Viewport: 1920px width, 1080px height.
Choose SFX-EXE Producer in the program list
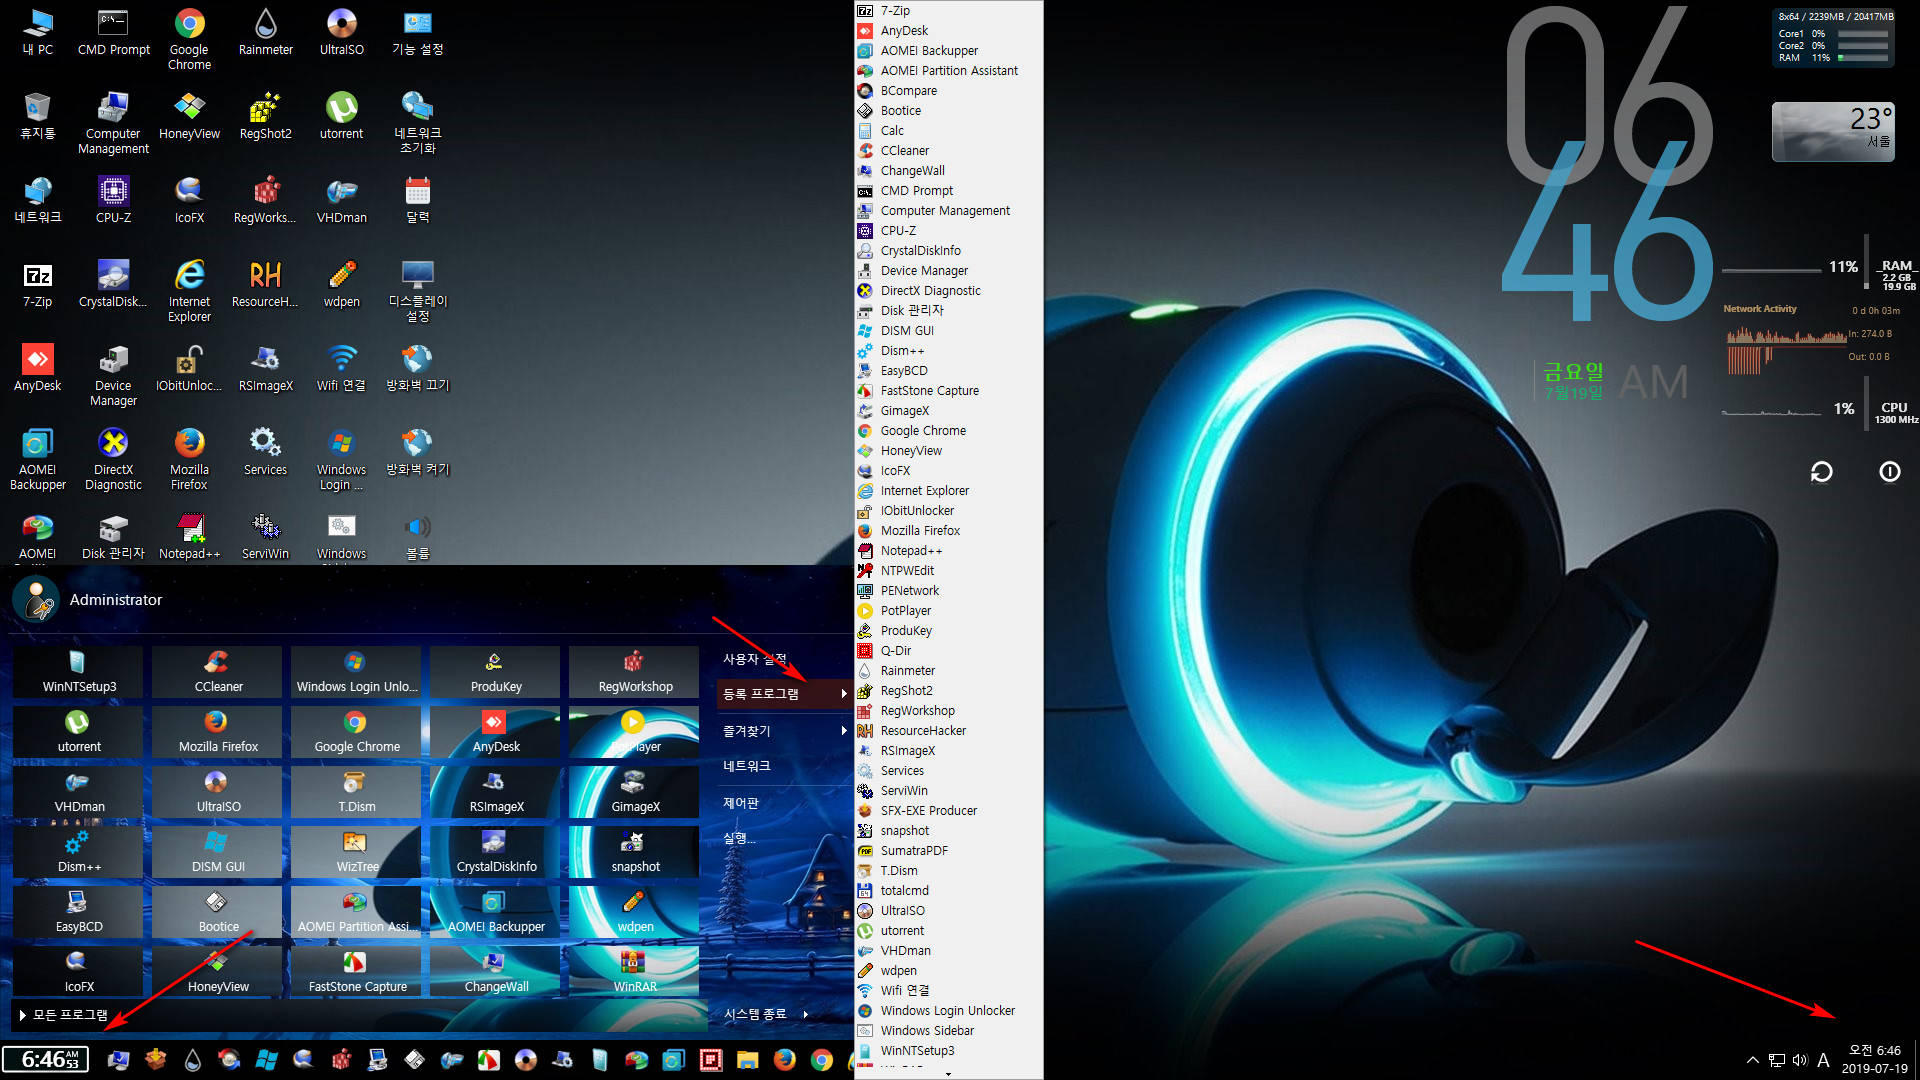(x=948, y=810)
